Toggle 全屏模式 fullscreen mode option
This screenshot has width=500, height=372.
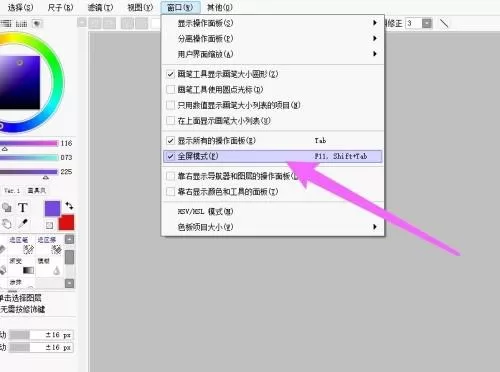click(272, 156)
